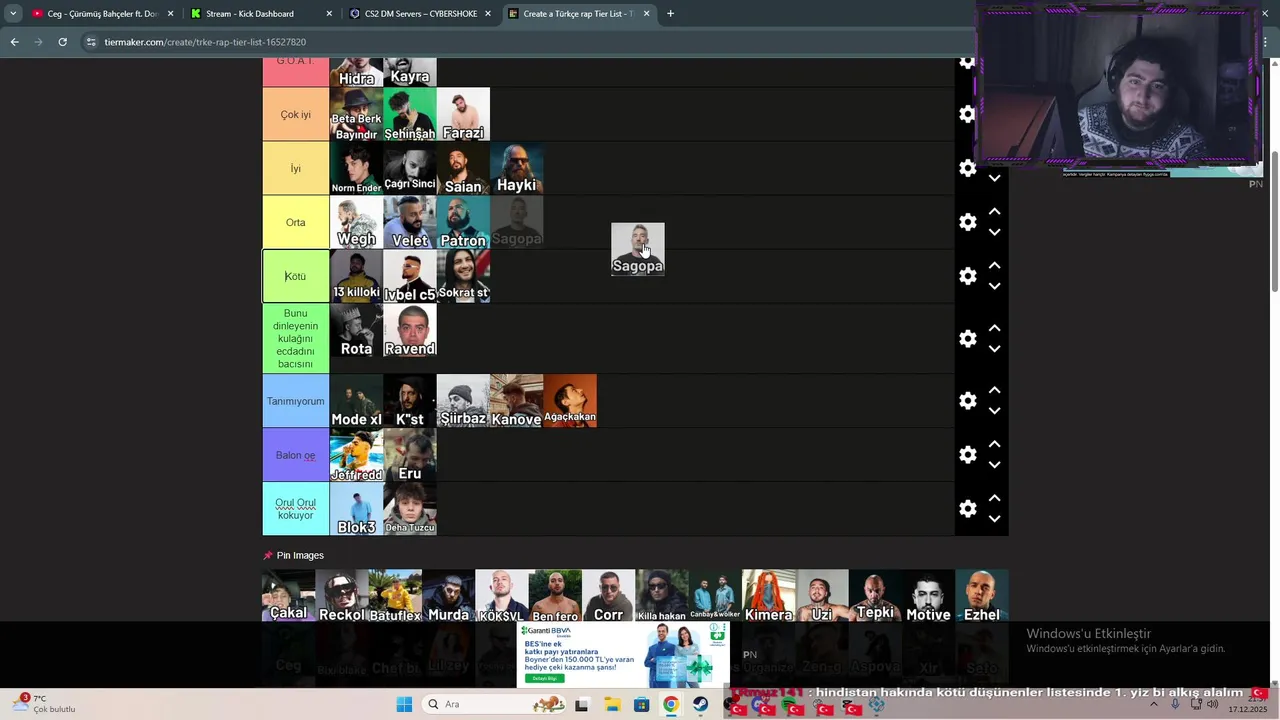Select the İyi tier label
Screen dimensions: 1280x720
295,168
